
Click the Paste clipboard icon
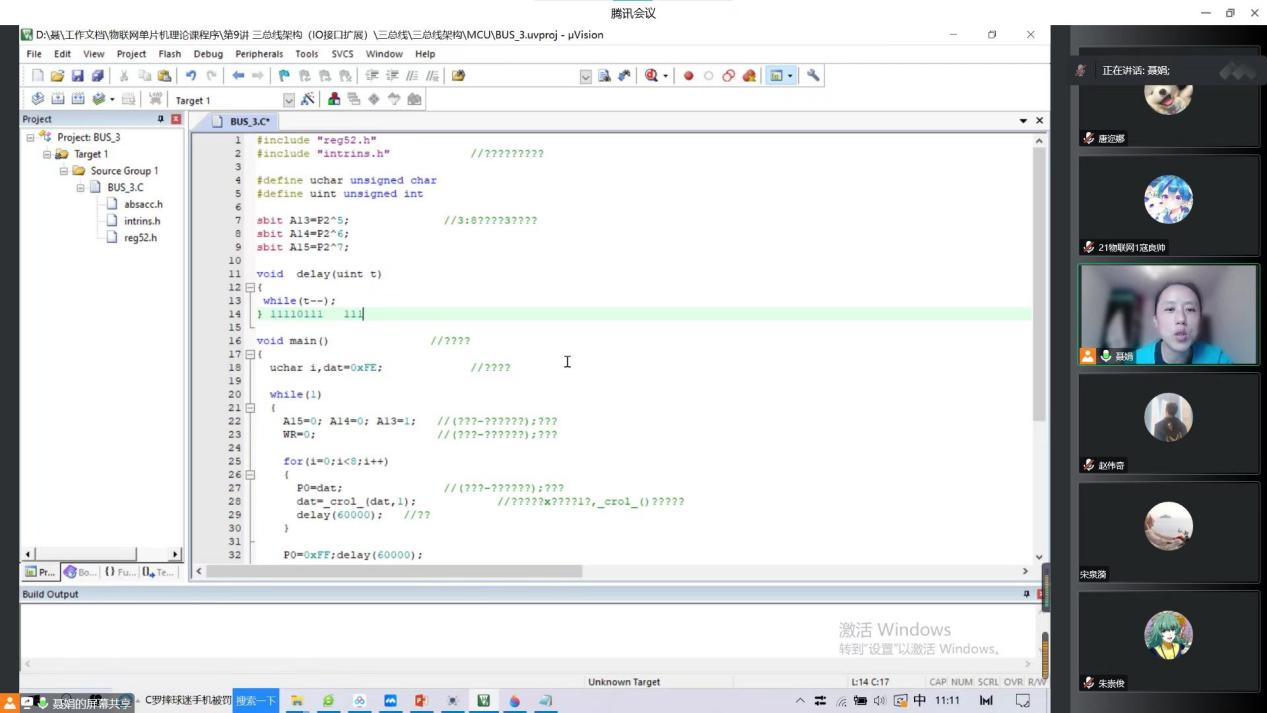point(164,76)
